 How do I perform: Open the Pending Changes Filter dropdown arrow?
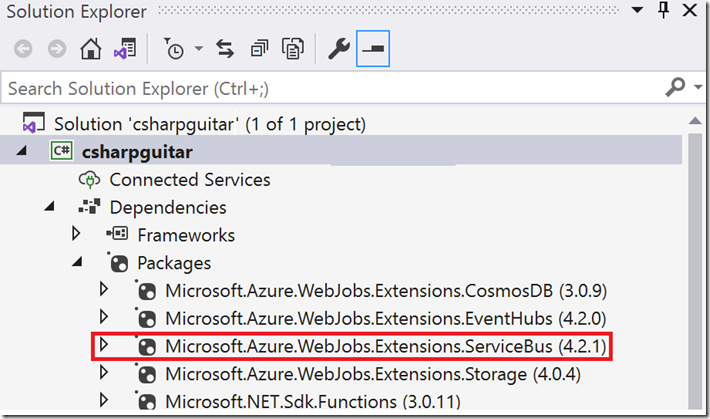coord(199,48)
